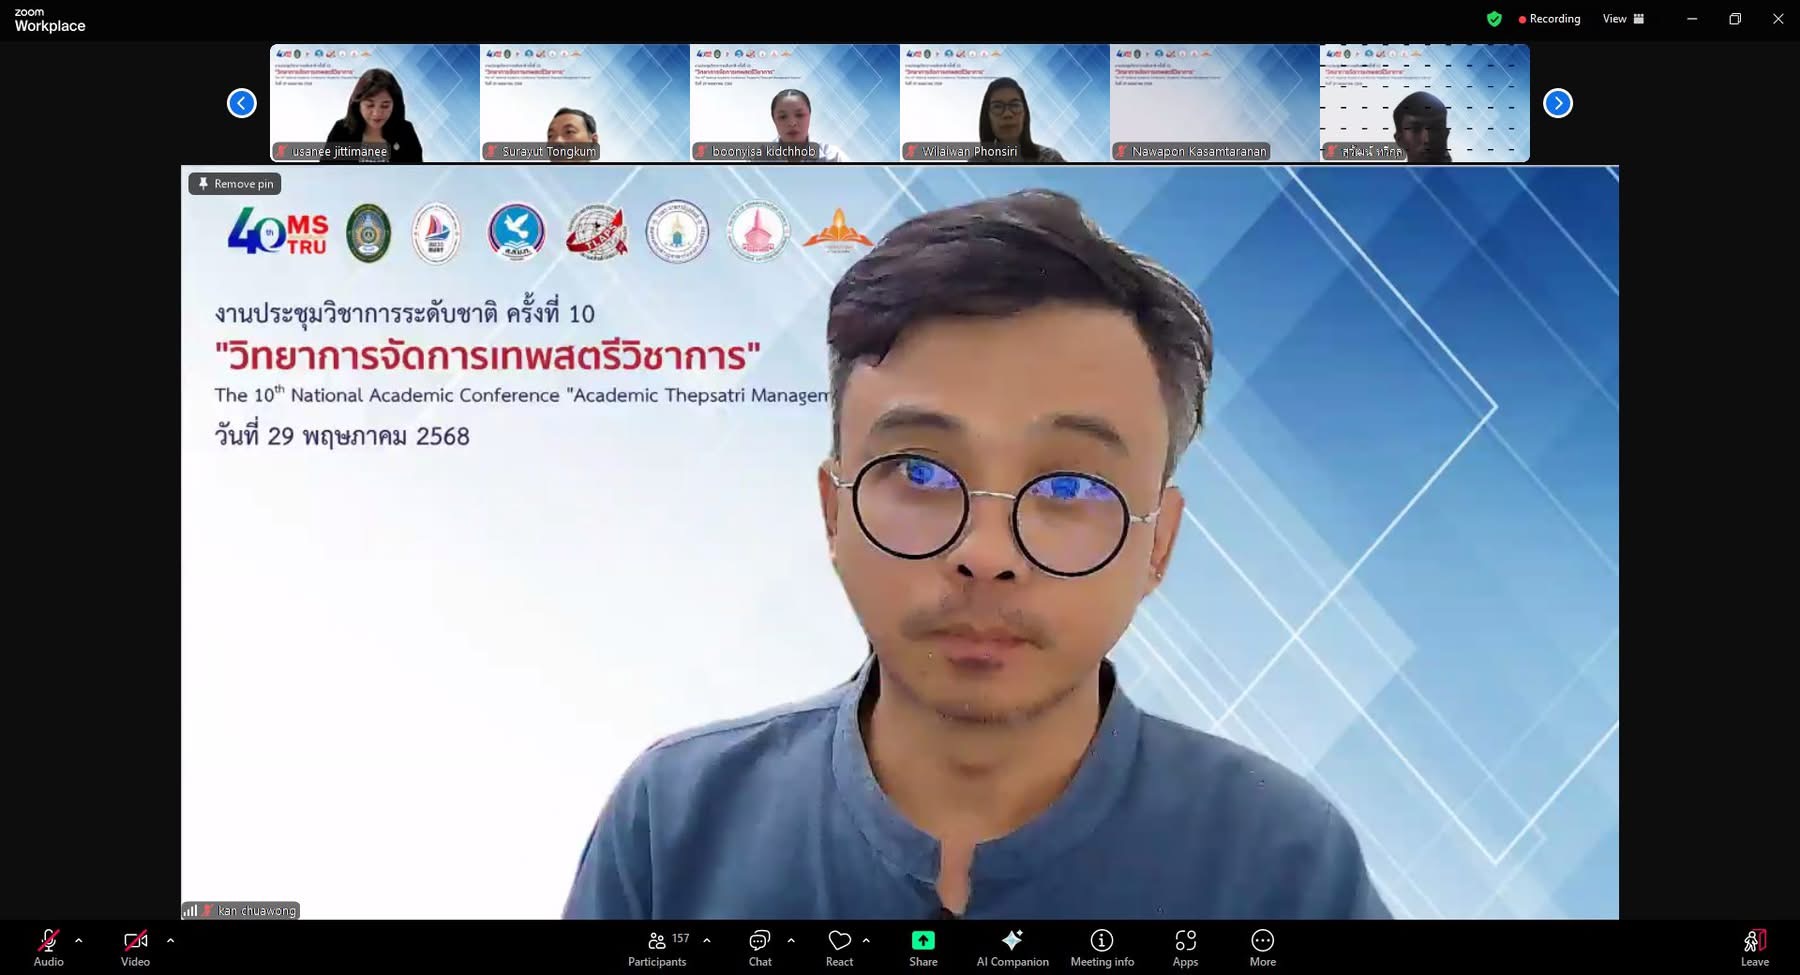The height and width of the screenshot is (975, 1800).
Task: Unmute the microphone with Audio button
Action: pyautogui.click(x=48, y=947)
